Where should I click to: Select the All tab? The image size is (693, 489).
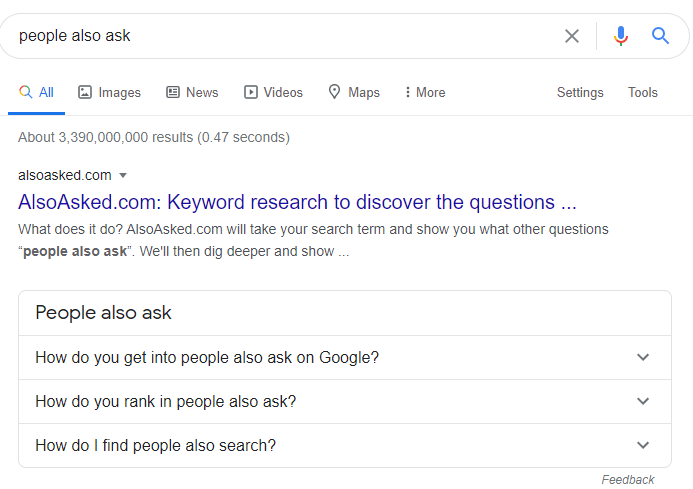(36, 92)
